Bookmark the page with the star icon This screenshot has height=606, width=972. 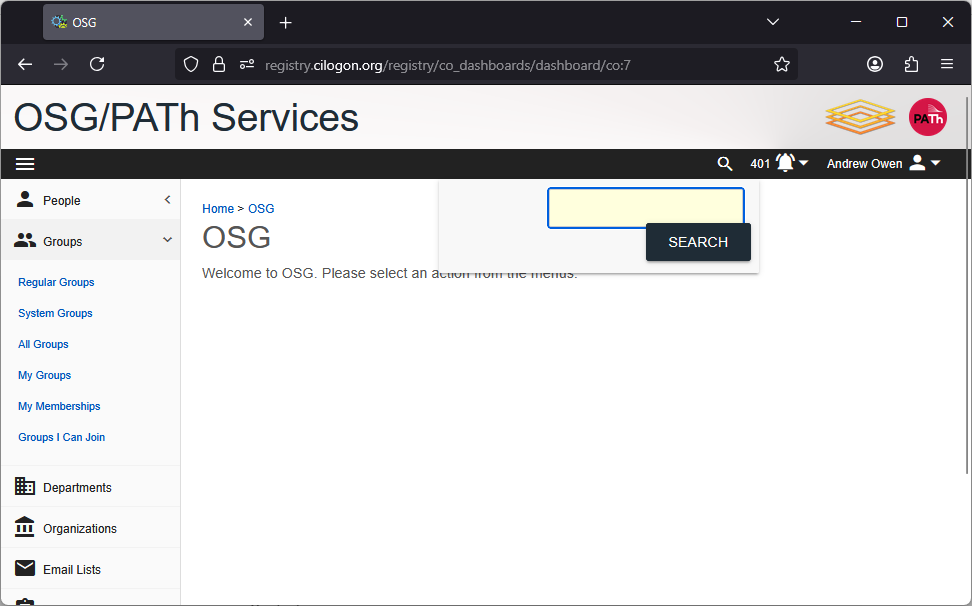pyautogui.click(x=782, y=64)
